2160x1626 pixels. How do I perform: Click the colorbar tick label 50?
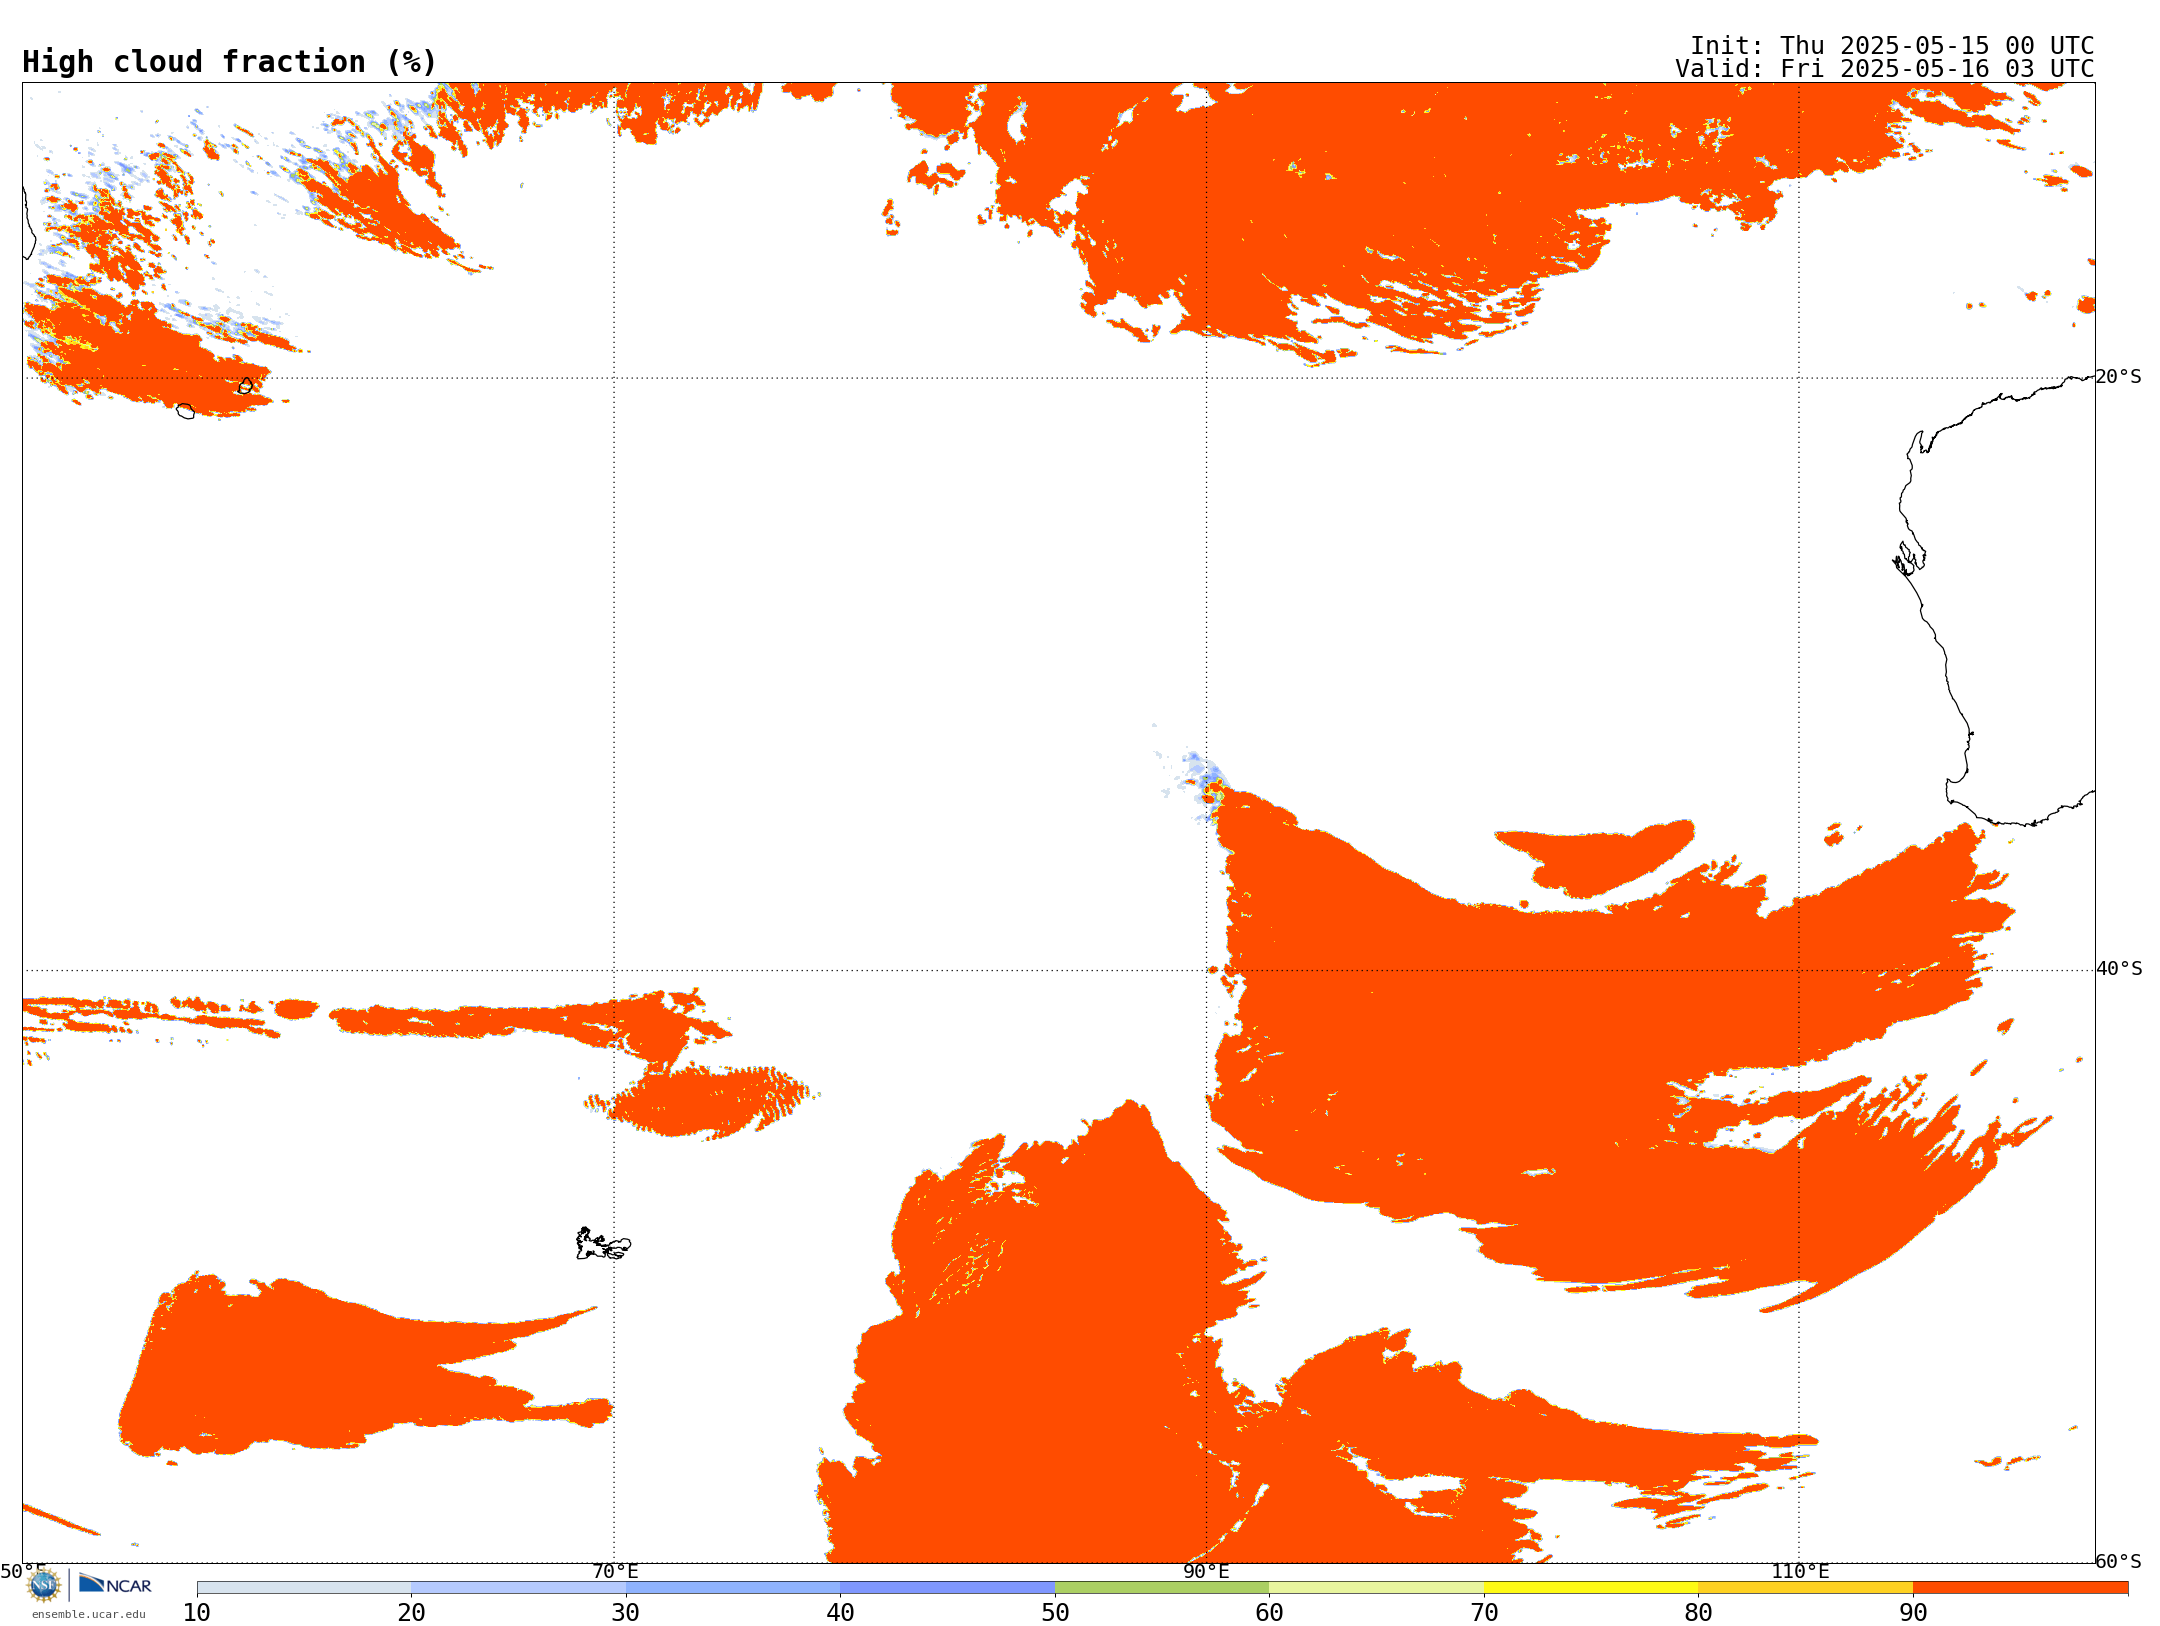[x=1055, y=1613]
